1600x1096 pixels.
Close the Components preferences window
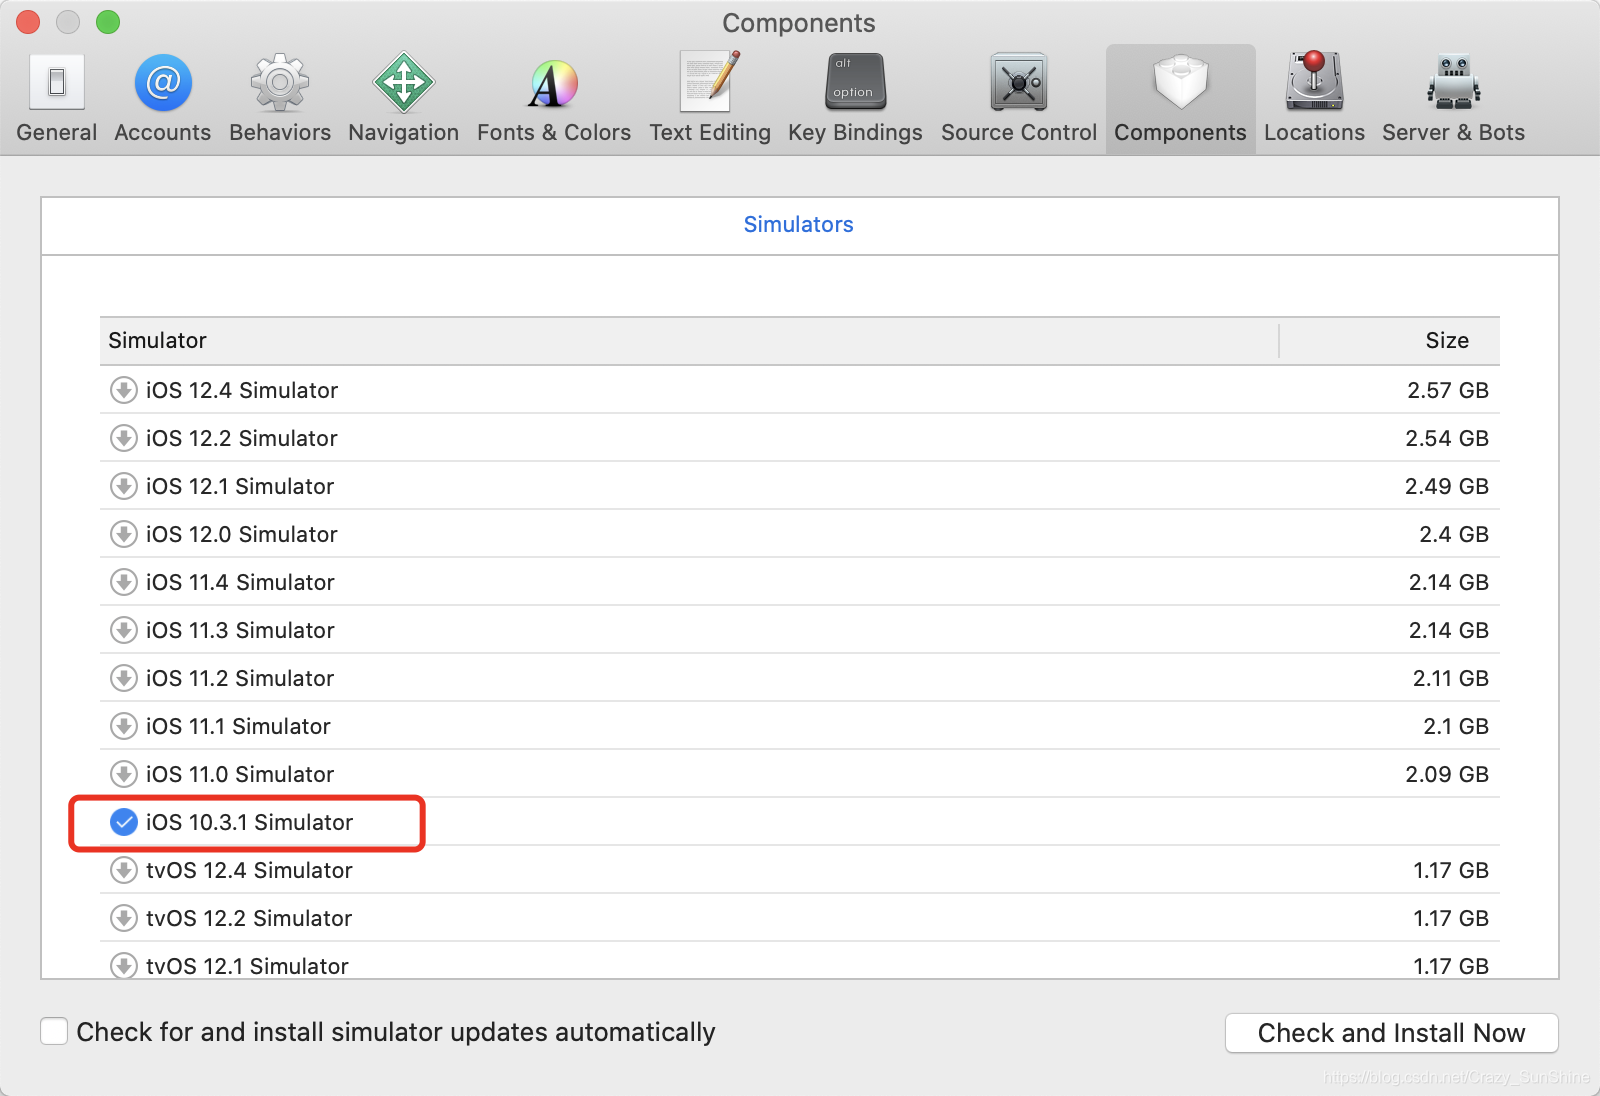pyautogui.click(x=28, y=22)
